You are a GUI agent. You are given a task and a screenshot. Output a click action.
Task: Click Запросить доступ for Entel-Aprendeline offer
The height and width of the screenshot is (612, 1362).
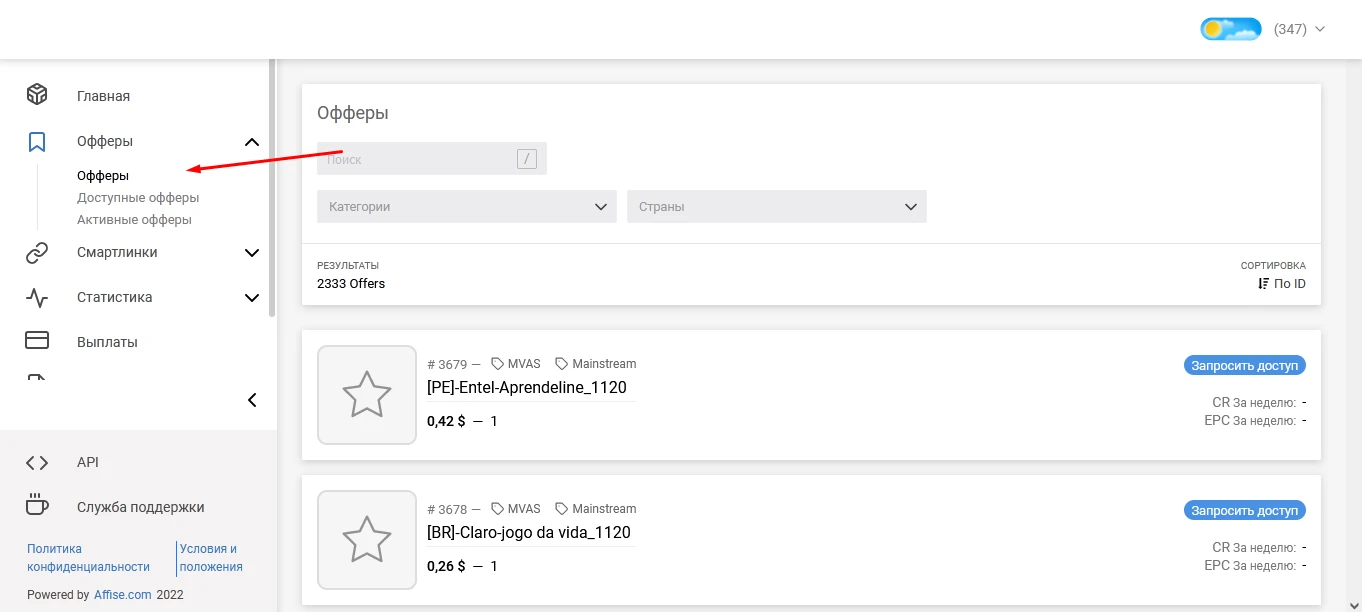point(1245,366)
